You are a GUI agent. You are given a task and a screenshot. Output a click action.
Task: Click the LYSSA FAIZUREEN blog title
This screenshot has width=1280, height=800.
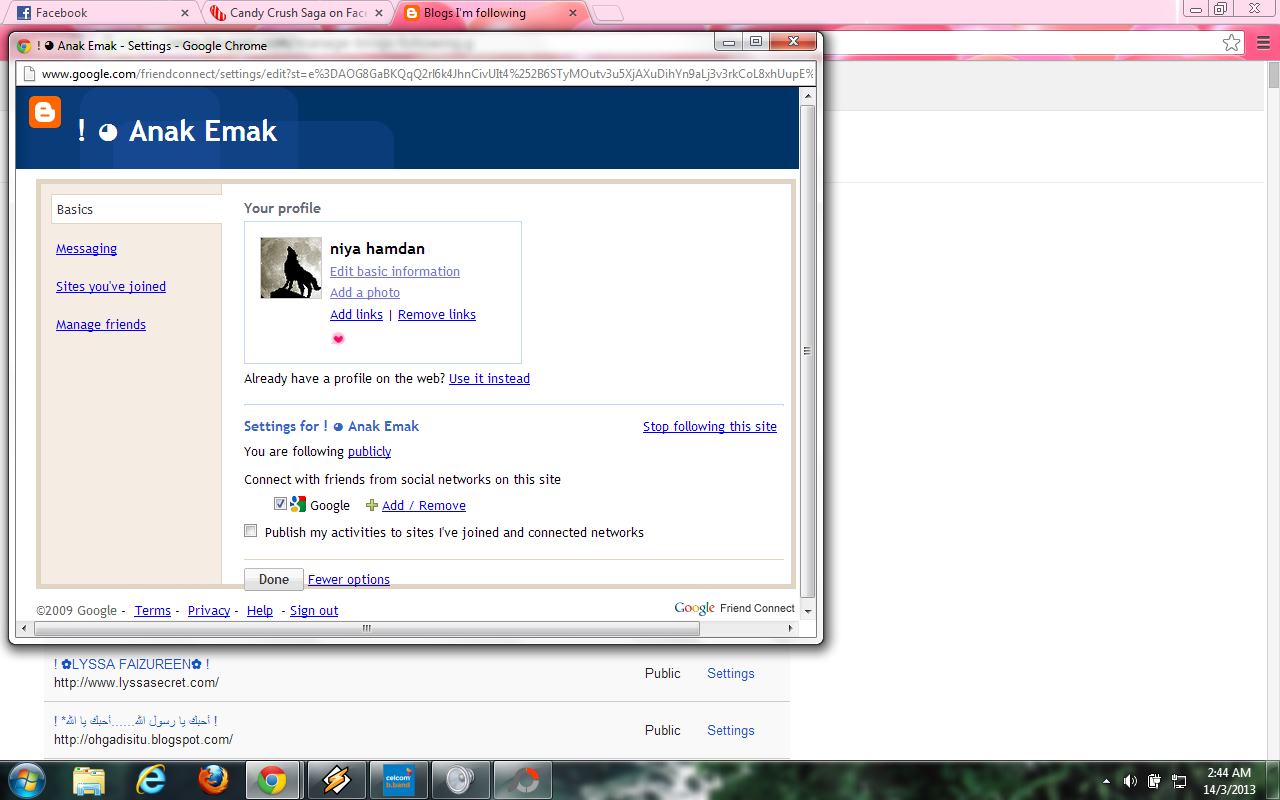point(131,664)
